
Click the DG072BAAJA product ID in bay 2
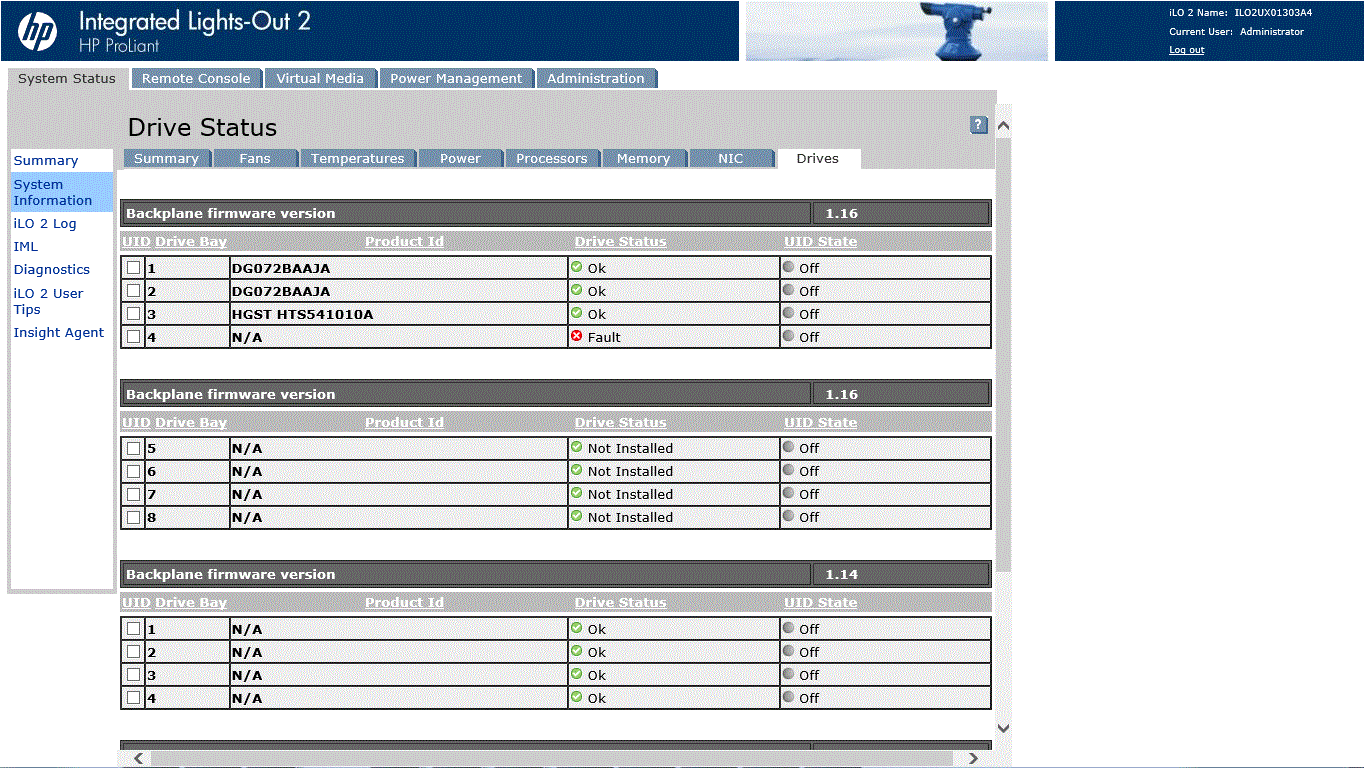281,291
